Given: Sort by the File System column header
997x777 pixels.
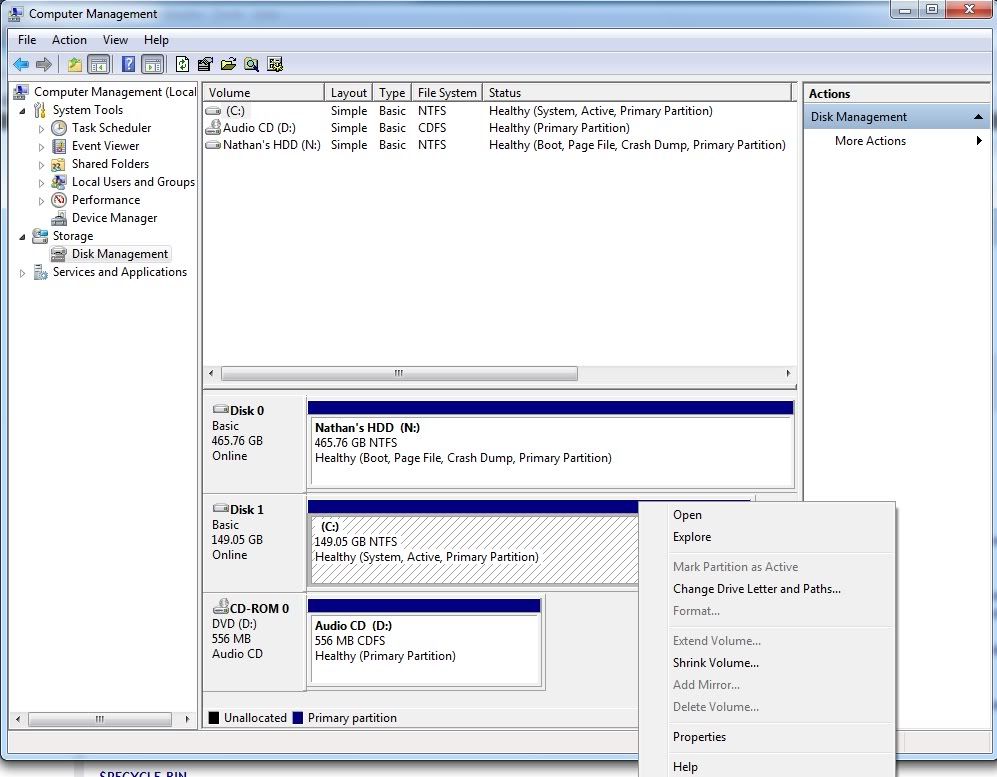Looking at the screenshot, I should 447,92.
